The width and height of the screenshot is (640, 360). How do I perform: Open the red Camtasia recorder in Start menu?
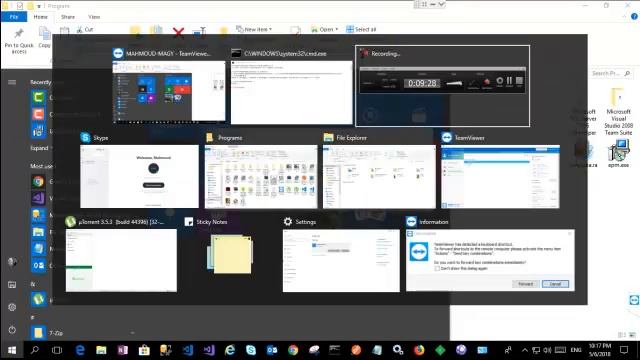coord(38,113)
